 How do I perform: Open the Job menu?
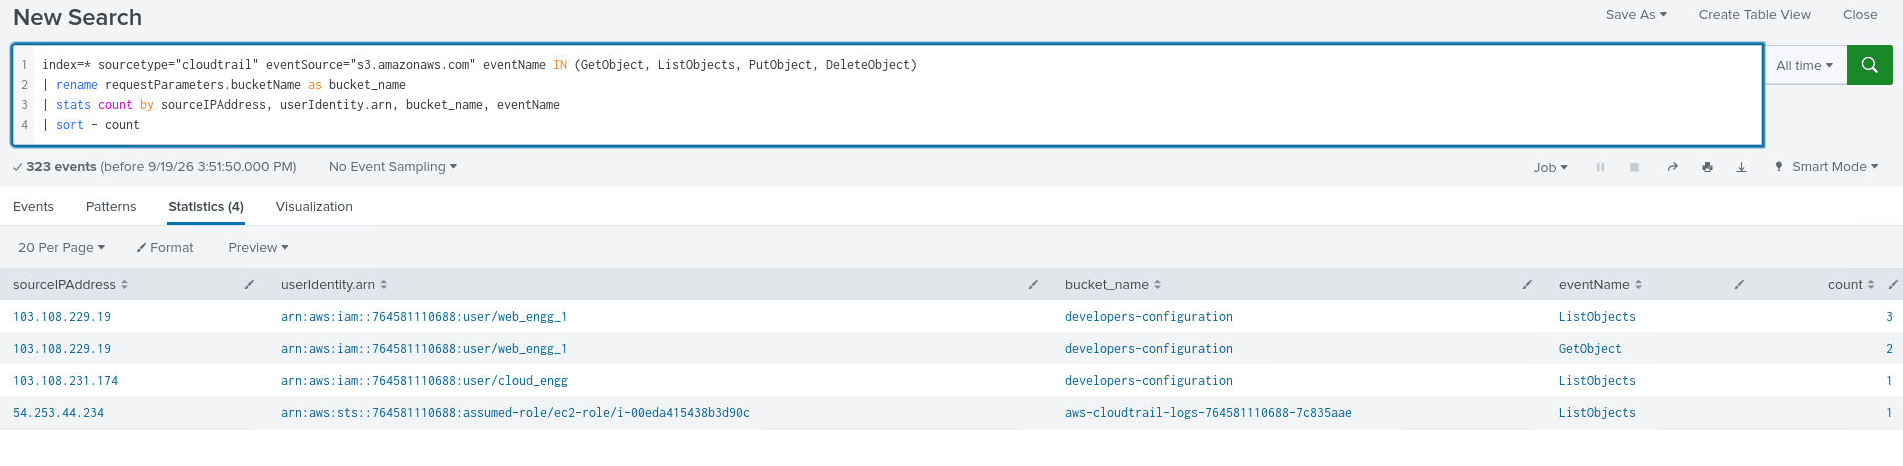point(1551,167)
